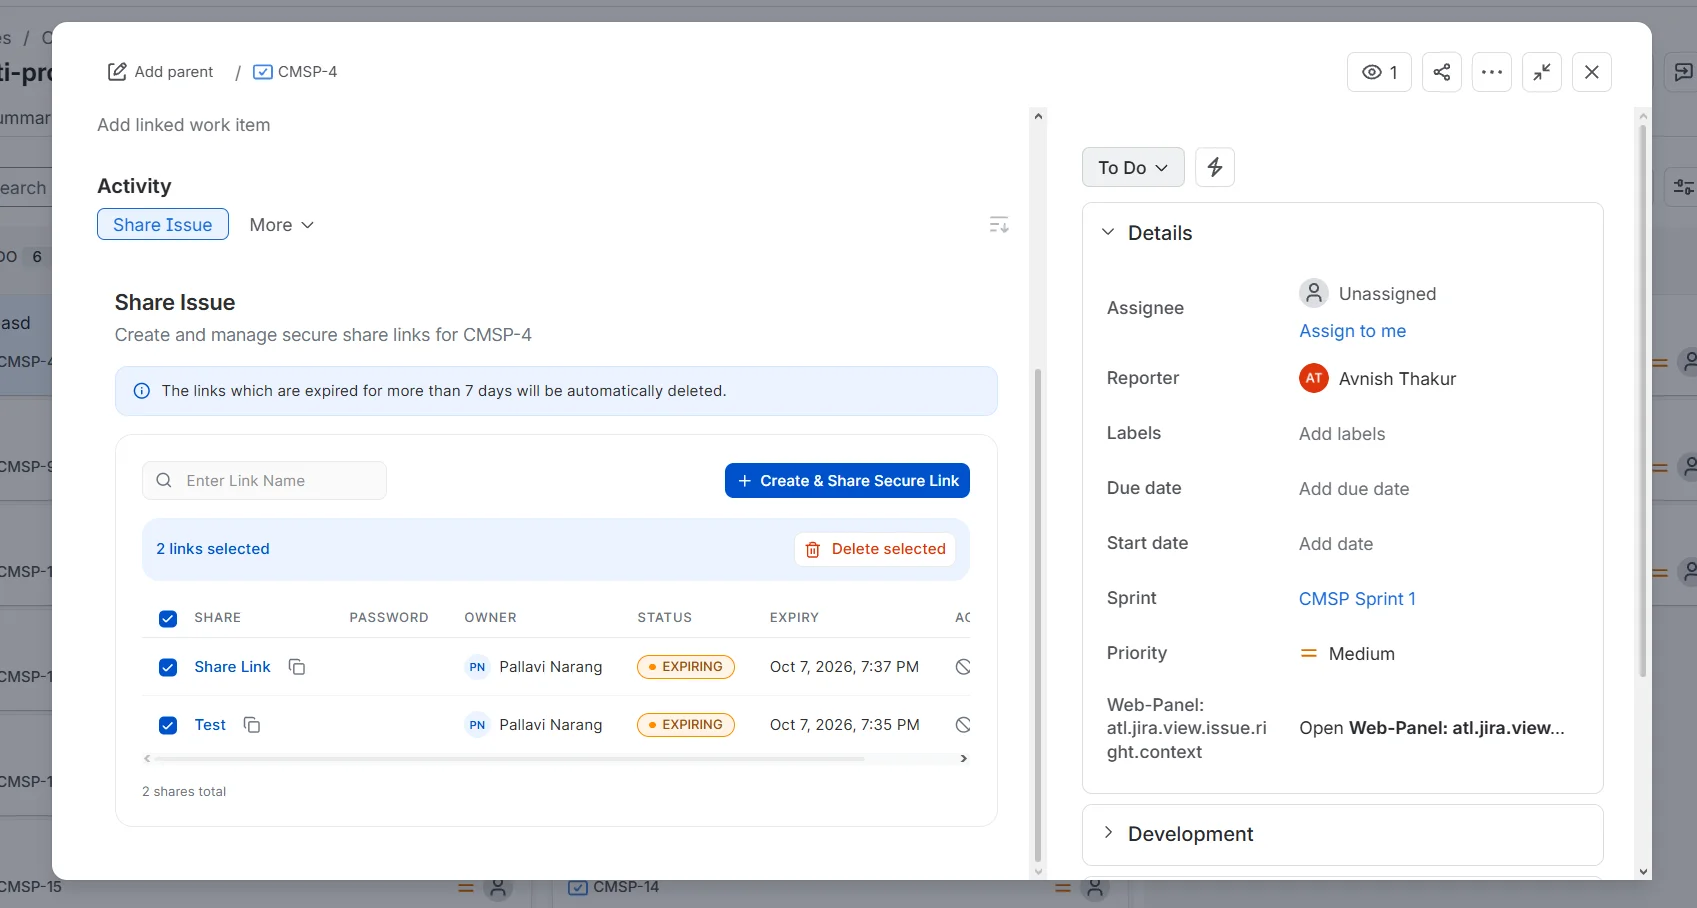The image size is (1697, 908).
Task: Open the Web-Panel atl.jira.view link
Action: tap(1432, 728)
